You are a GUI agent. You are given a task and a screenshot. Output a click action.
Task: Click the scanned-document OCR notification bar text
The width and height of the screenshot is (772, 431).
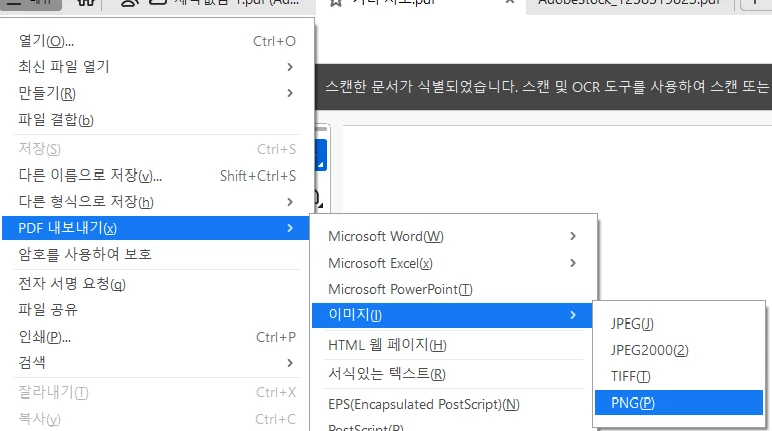click(547, 87)
